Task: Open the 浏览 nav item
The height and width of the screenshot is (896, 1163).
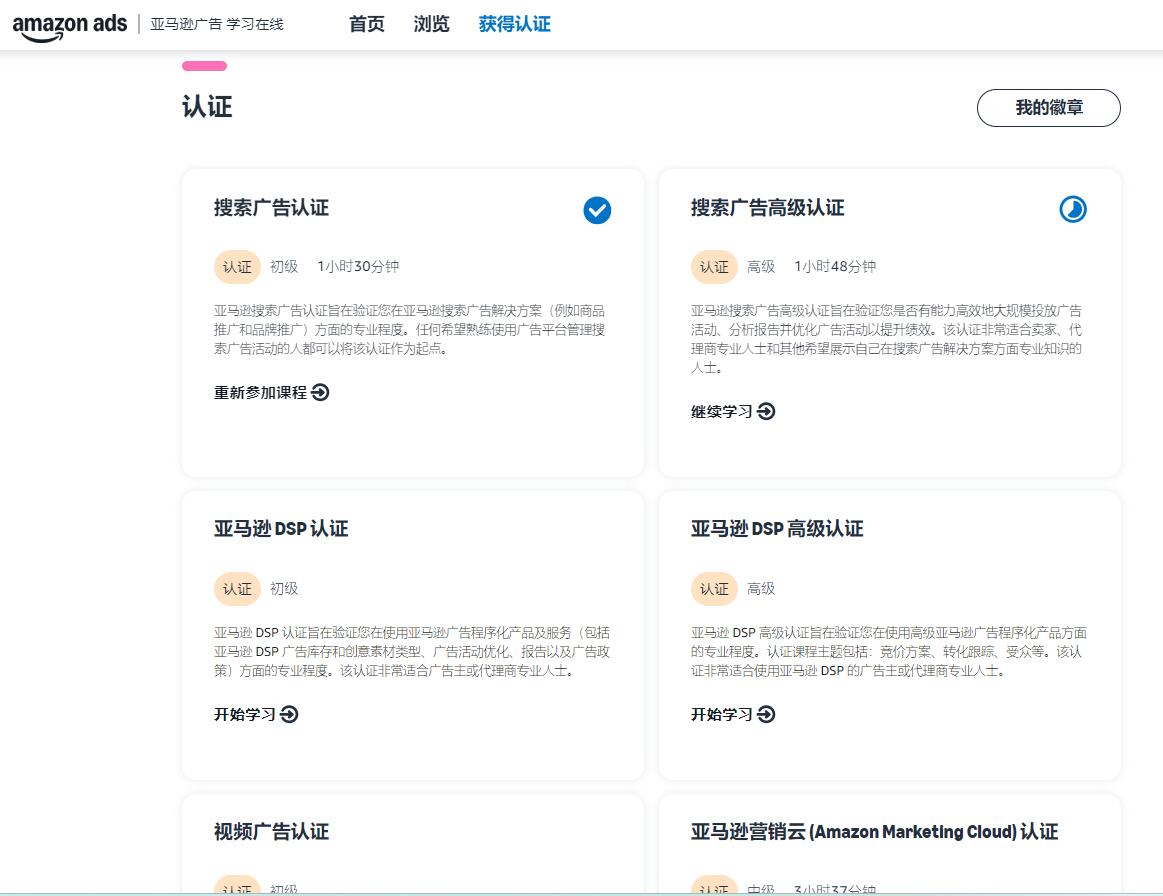Action: click(x=432, y=24)
